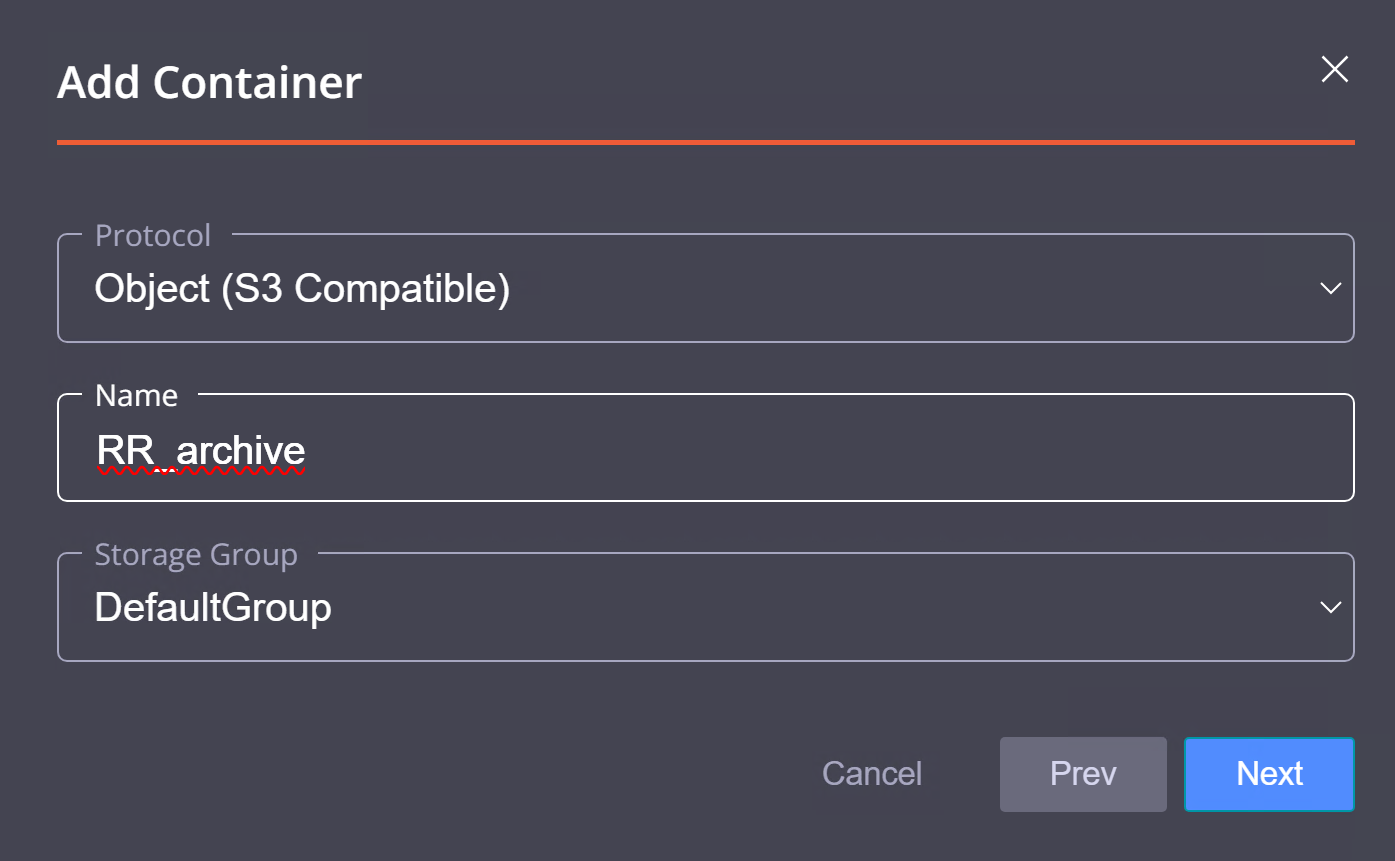The height and width of the screenshot is (861, 1395).
Task: Click empty space after 'RR_archive' in Name box
Action: pyautogui.click(x=800, y=451)
